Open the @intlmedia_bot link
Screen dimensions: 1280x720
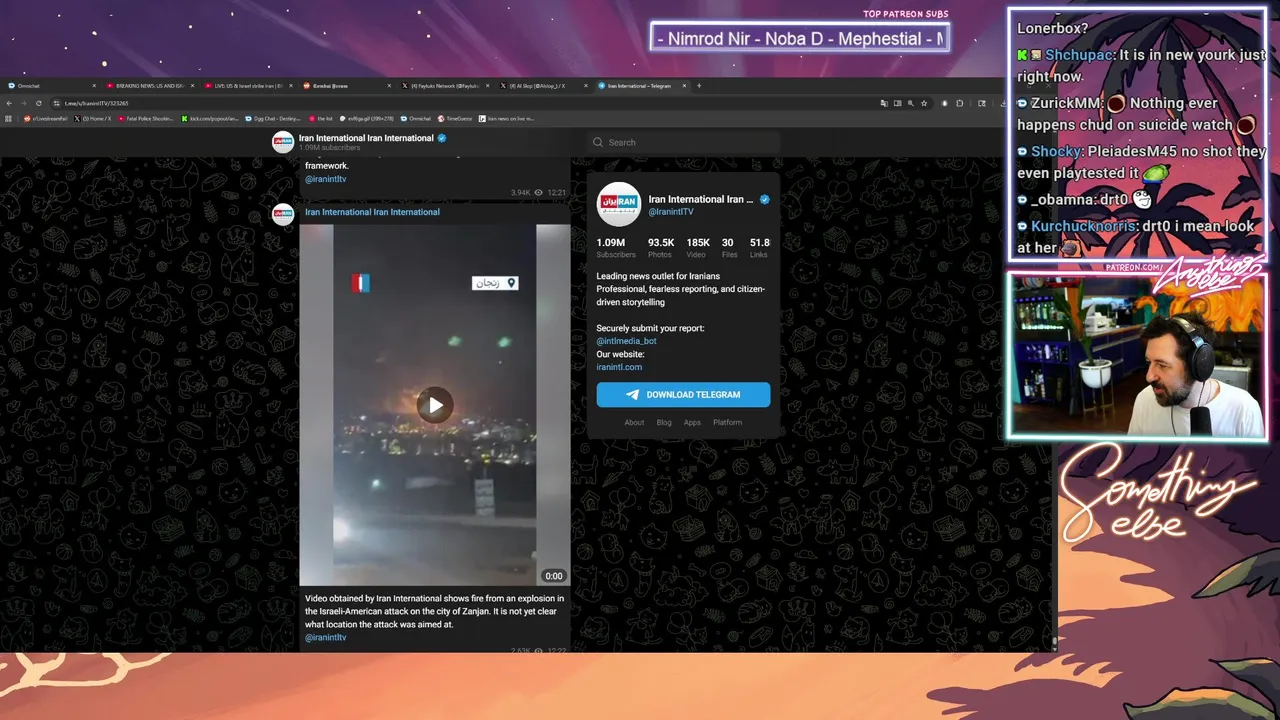[x=626, y=341]
